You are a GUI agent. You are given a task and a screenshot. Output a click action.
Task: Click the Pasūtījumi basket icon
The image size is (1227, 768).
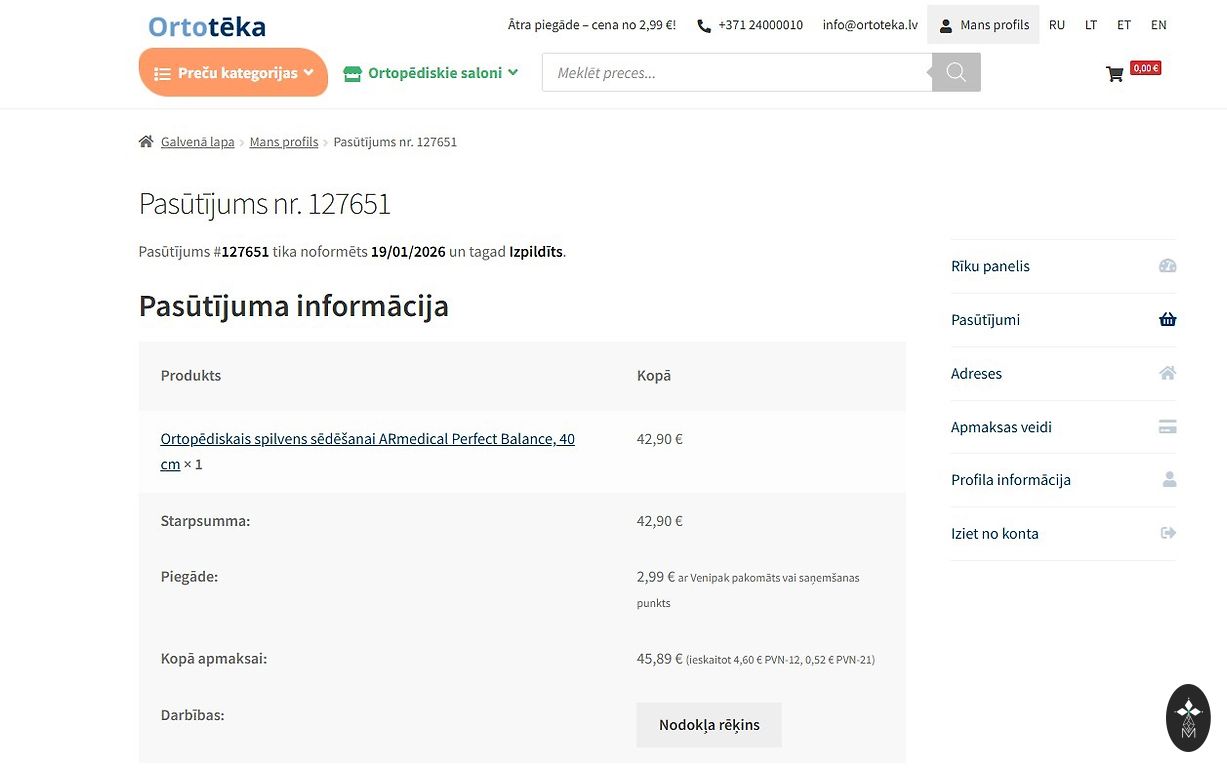tap(1167, 320)
